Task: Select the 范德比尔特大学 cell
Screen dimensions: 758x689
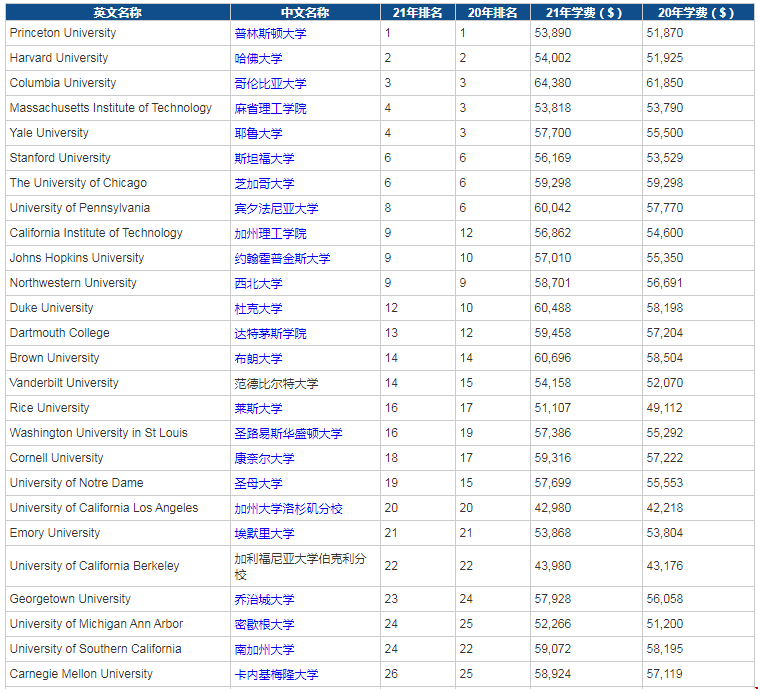Action: pos(306,383)
